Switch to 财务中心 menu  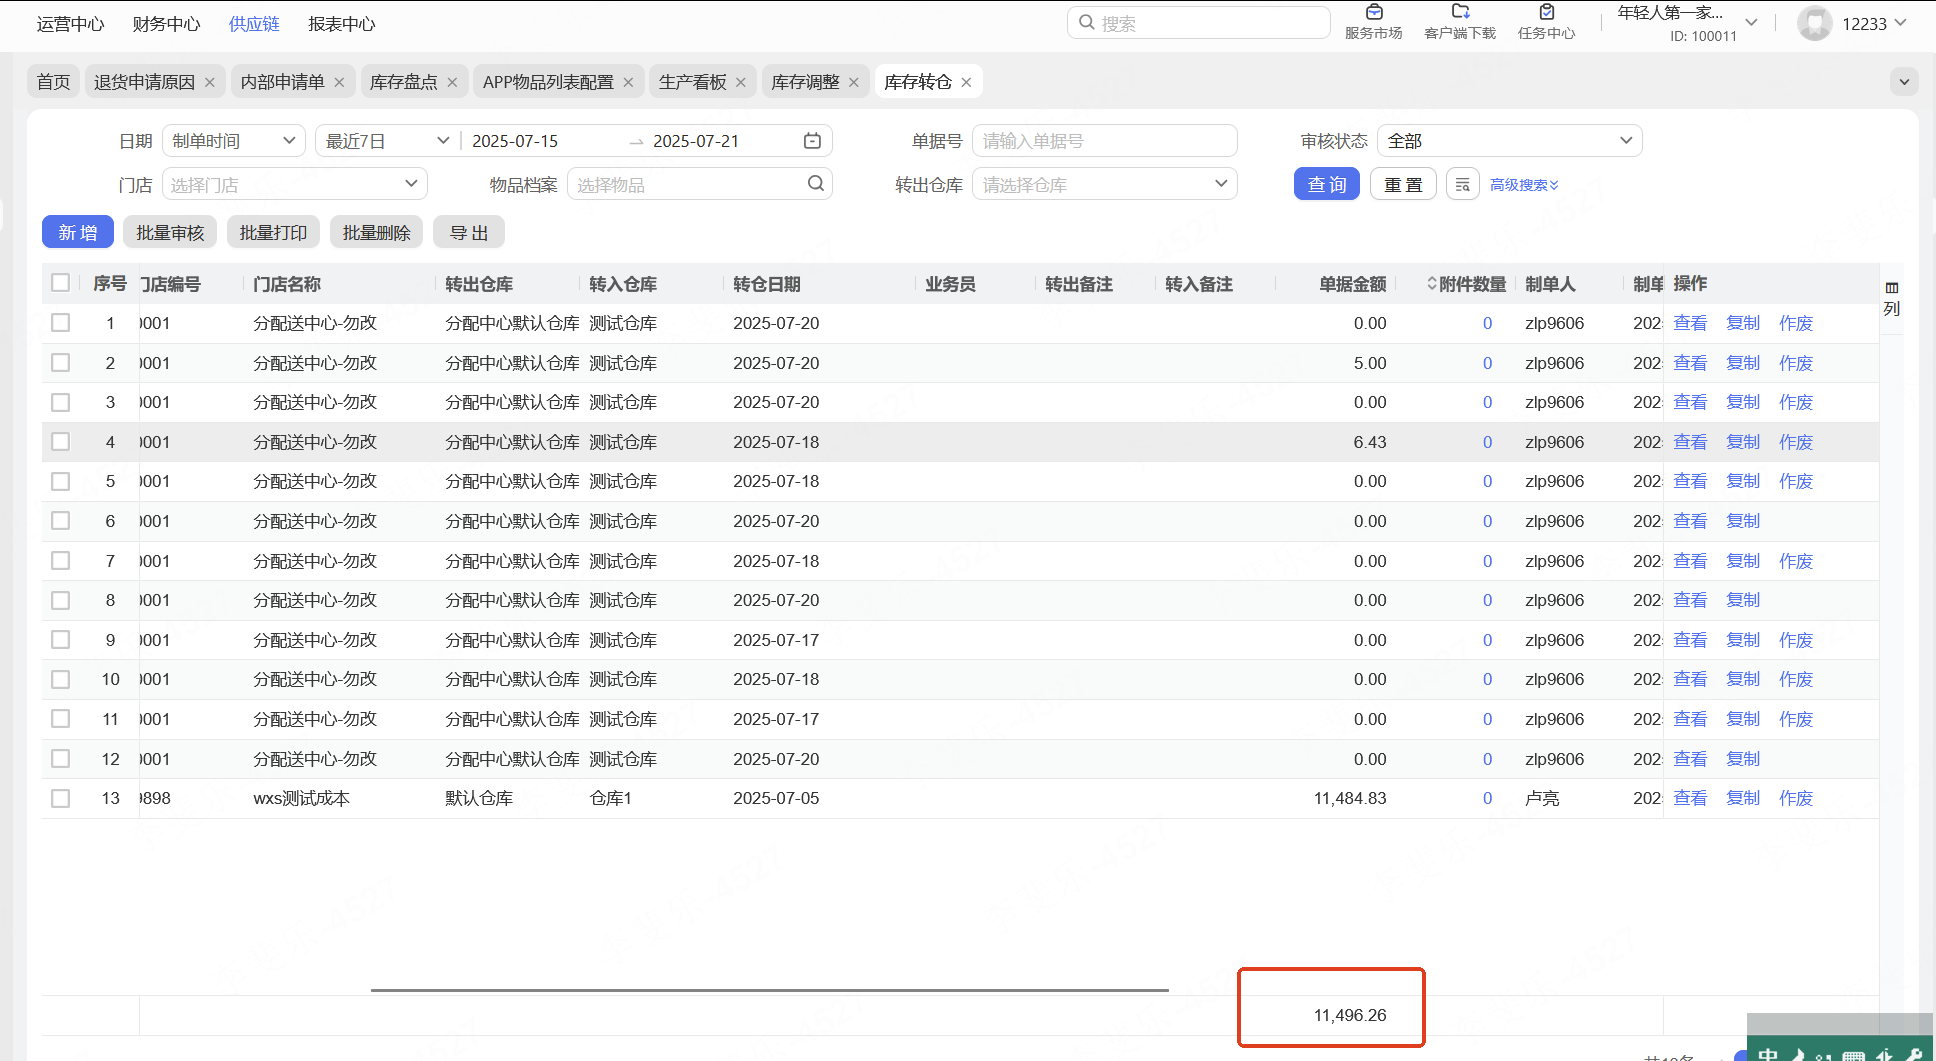167,24
